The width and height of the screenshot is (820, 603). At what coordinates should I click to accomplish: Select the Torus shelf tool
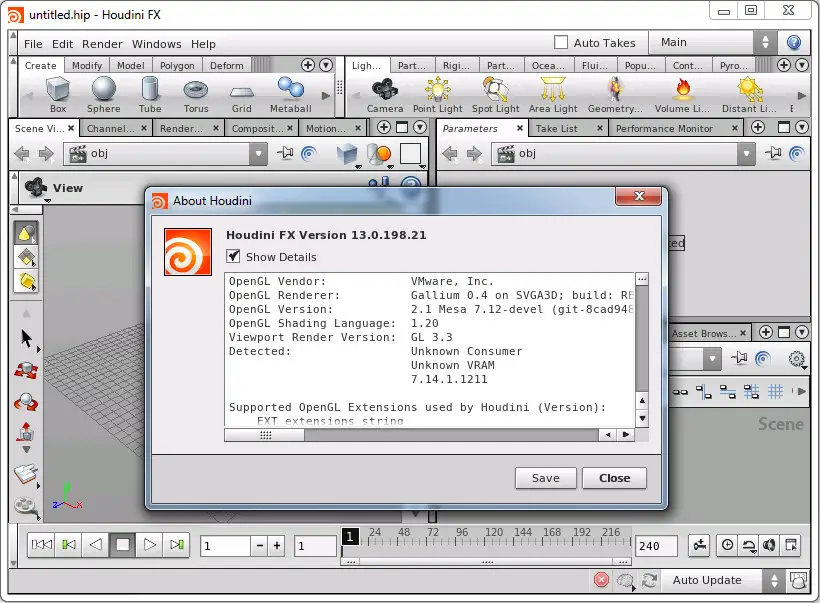point(196,95)
